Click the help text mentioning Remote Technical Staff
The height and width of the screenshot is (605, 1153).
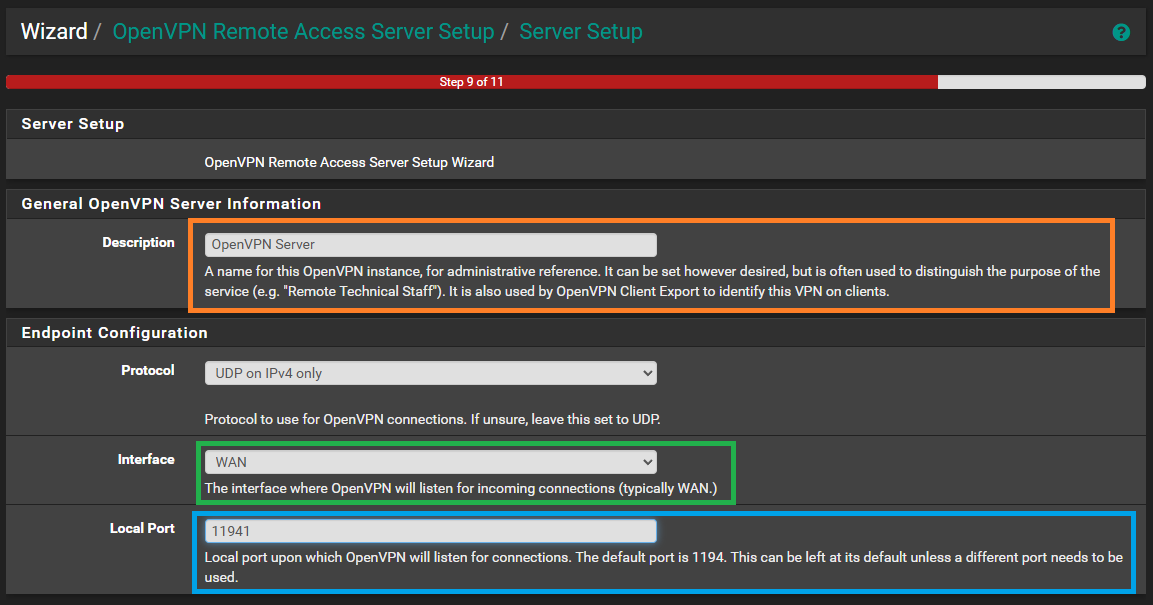coord(652,282)
